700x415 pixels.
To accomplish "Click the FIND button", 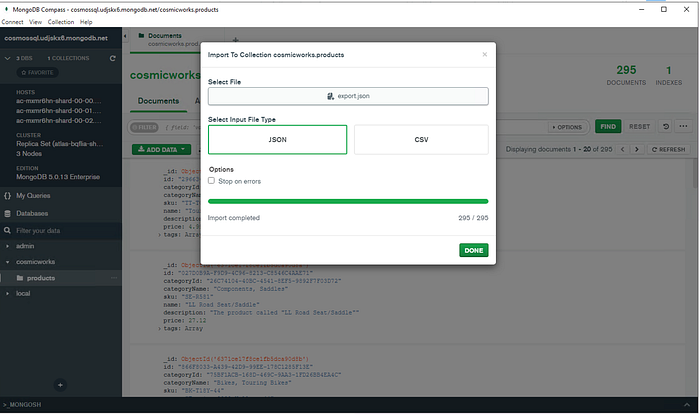I will point(608,127).
